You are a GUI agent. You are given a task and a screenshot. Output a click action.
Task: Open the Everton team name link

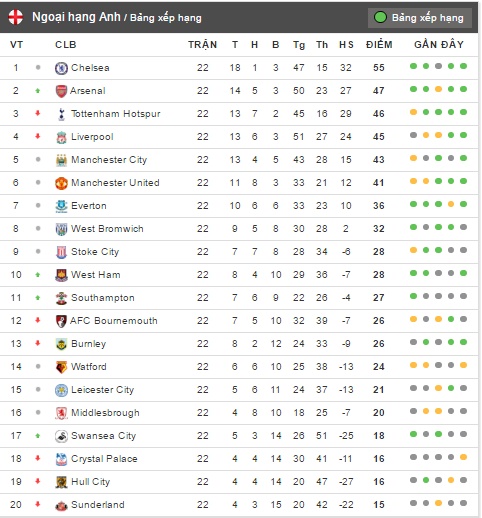point(89,206)
